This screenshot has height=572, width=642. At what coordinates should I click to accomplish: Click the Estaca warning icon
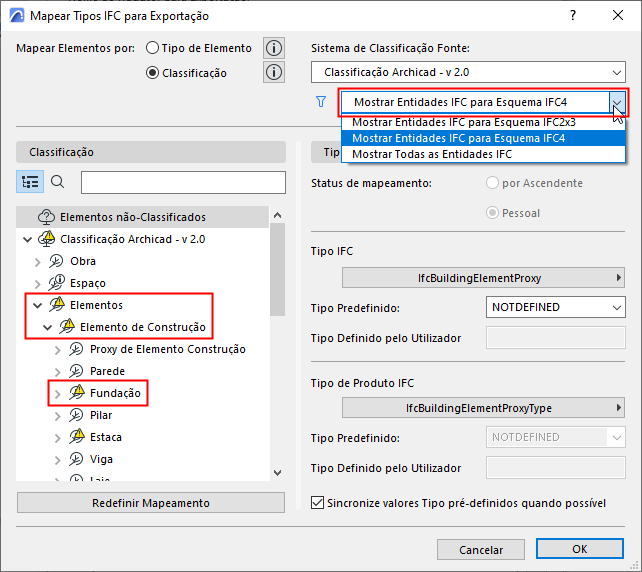pos(77,436)
